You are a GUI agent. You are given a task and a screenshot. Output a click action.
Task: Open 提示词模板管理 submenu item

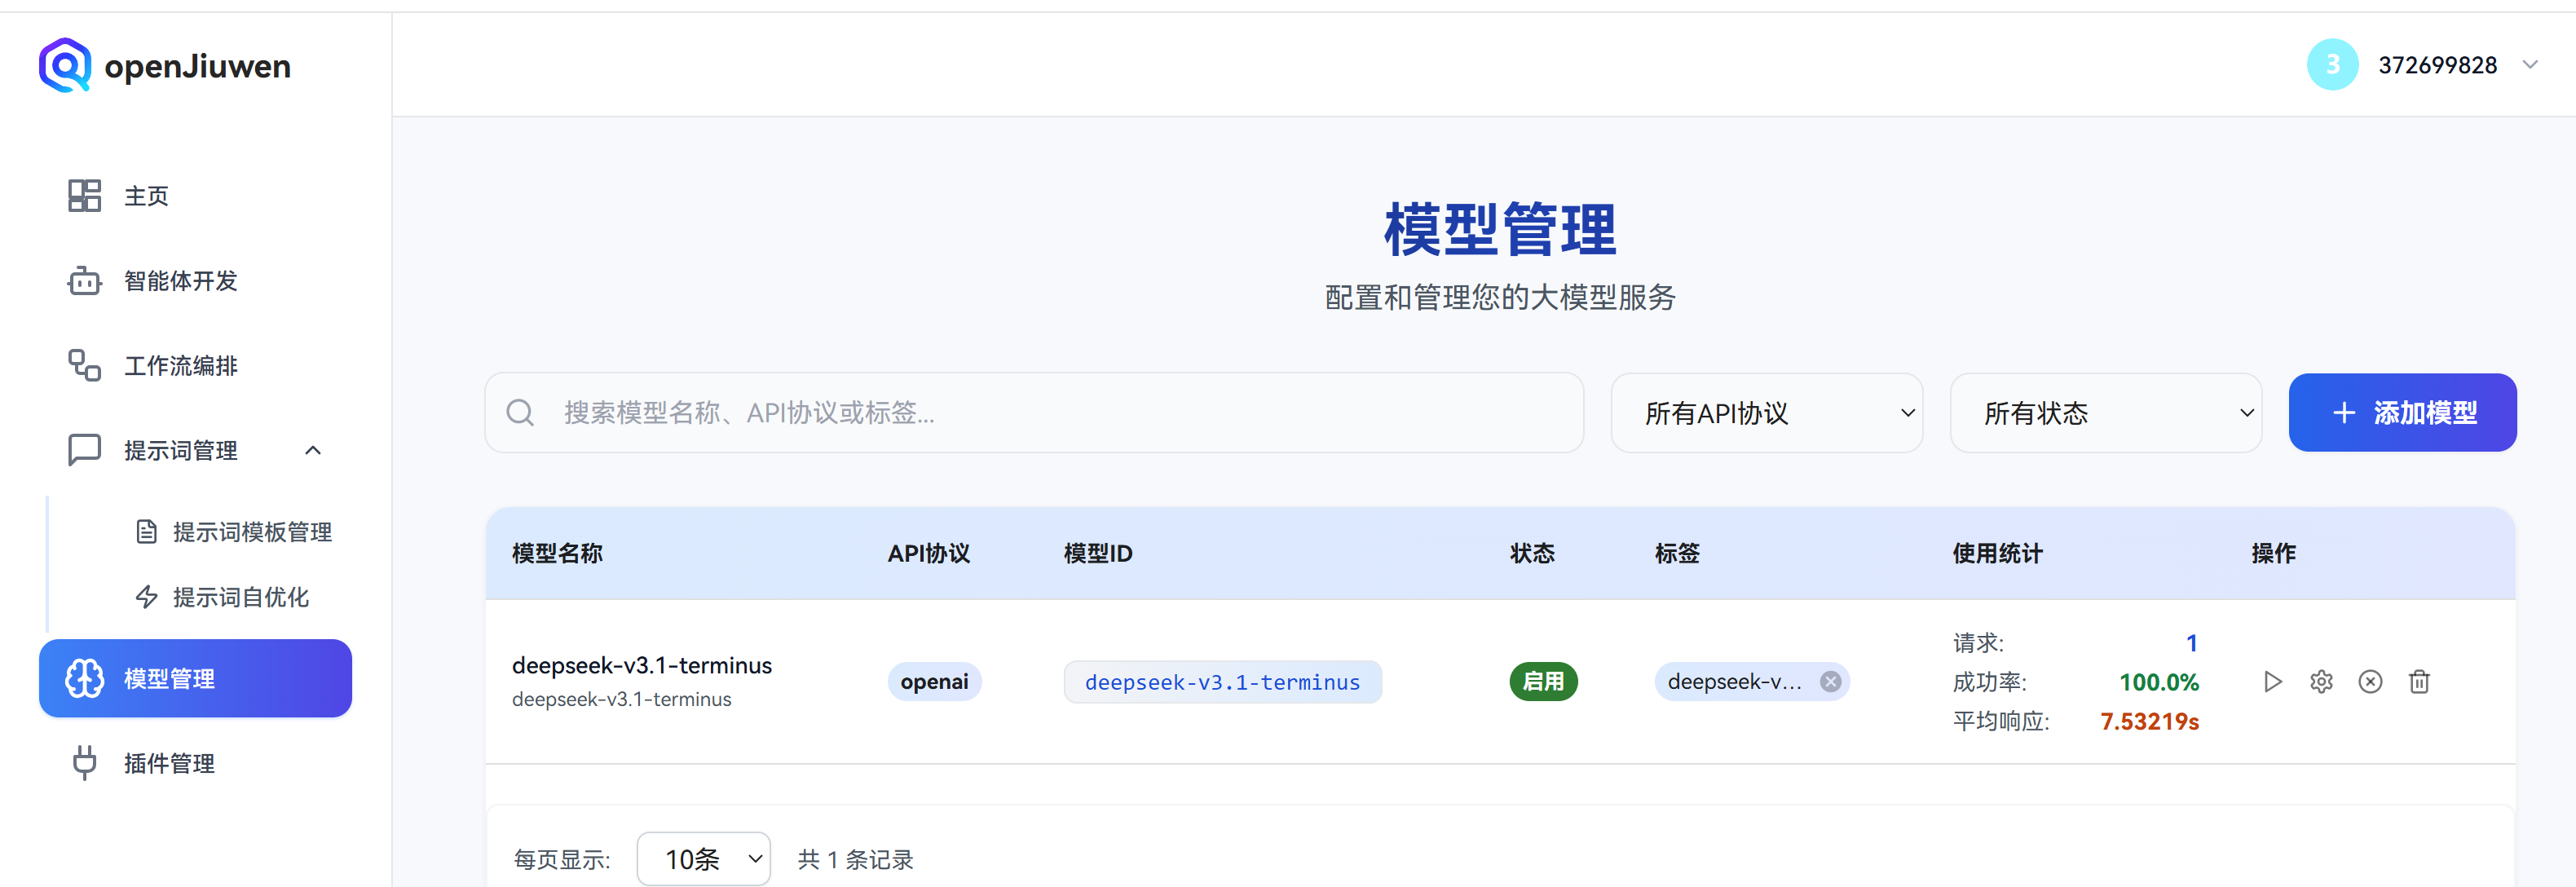(251, 532)
